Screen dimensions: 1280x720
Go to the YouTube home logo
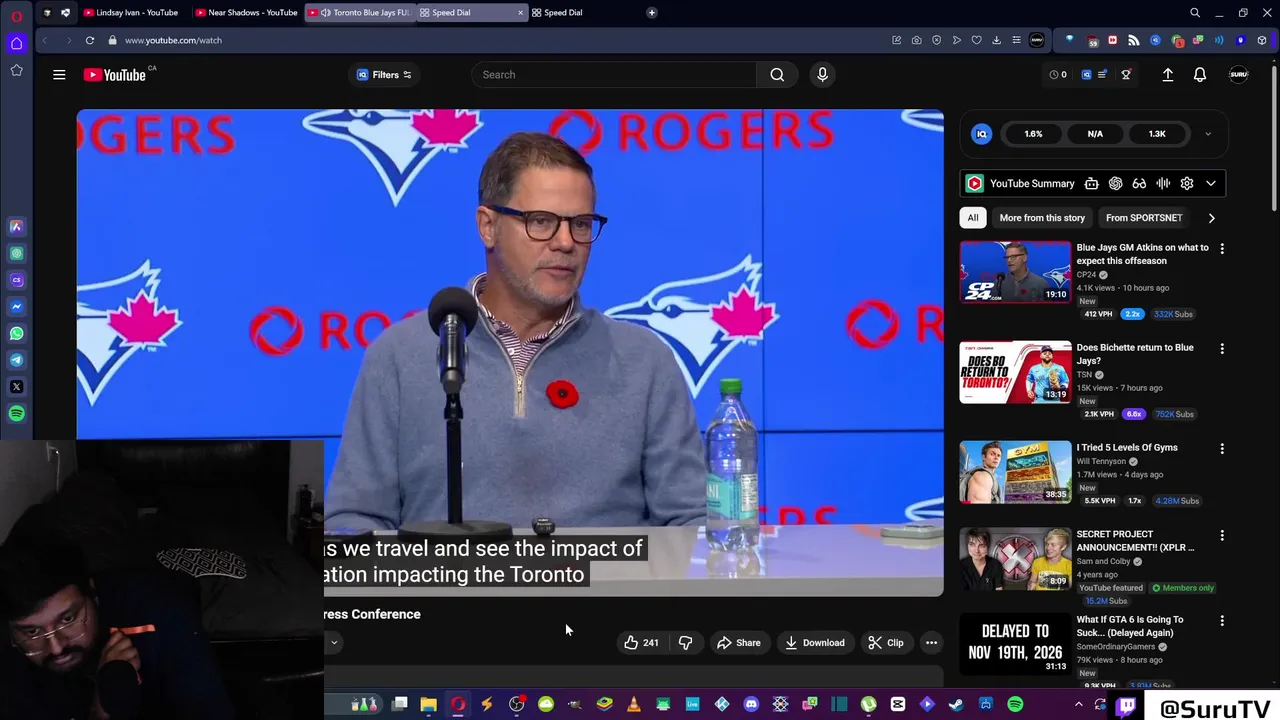click(115, 75)
